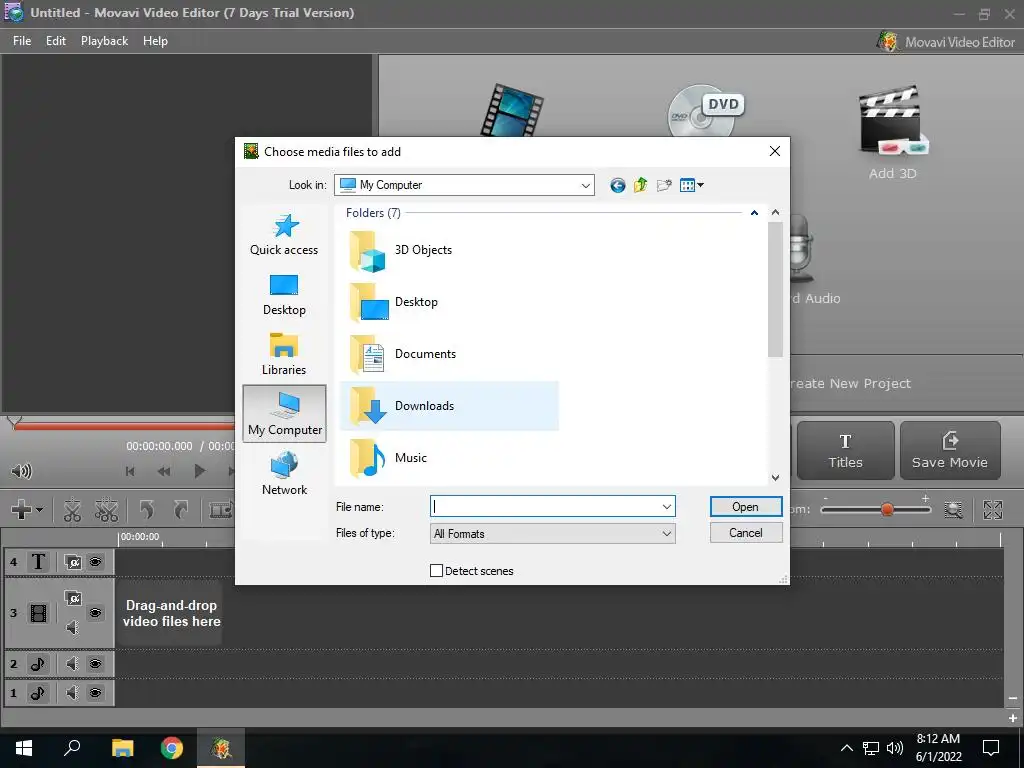Open the Files of type dropdown
This screenshot has width=1024, height=768.
pos(552,534)
